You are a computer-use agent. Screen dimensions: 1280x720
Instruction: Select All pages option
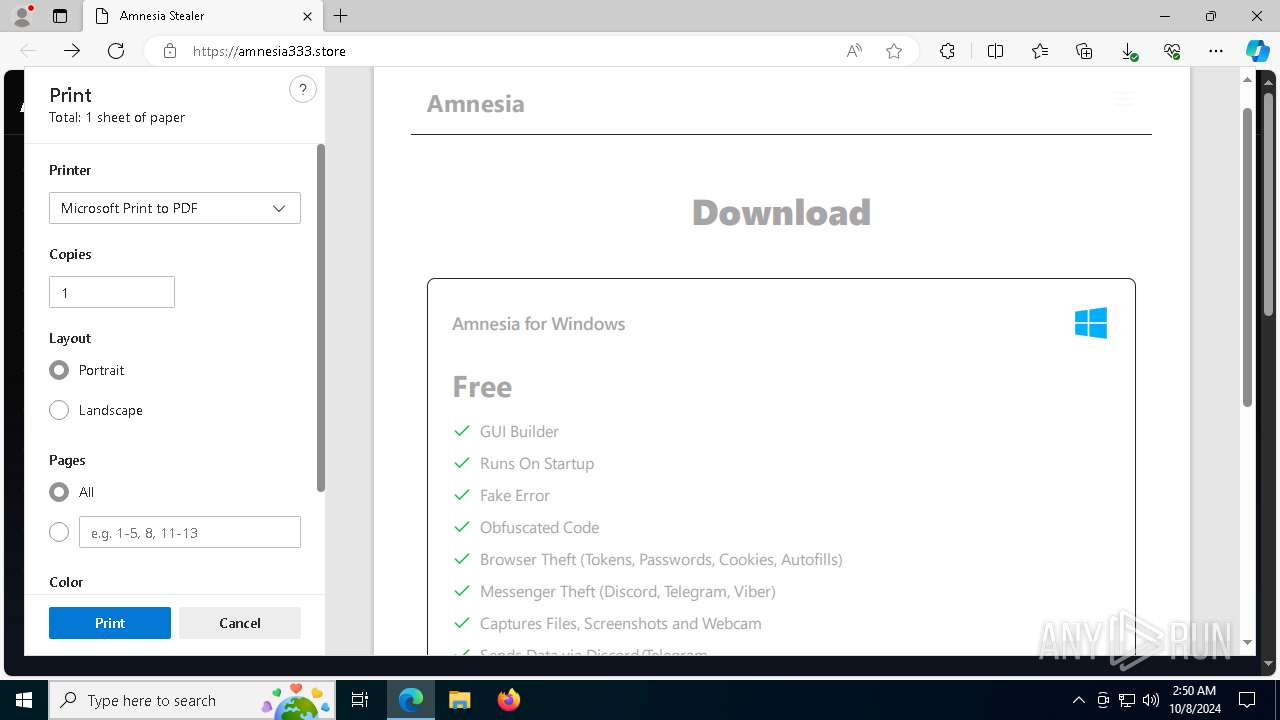click(x=59, y=492)
